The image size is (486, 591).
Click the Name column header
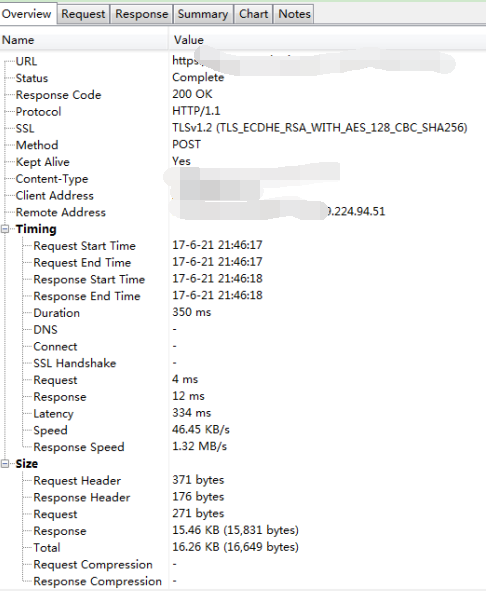coord(84,40)
